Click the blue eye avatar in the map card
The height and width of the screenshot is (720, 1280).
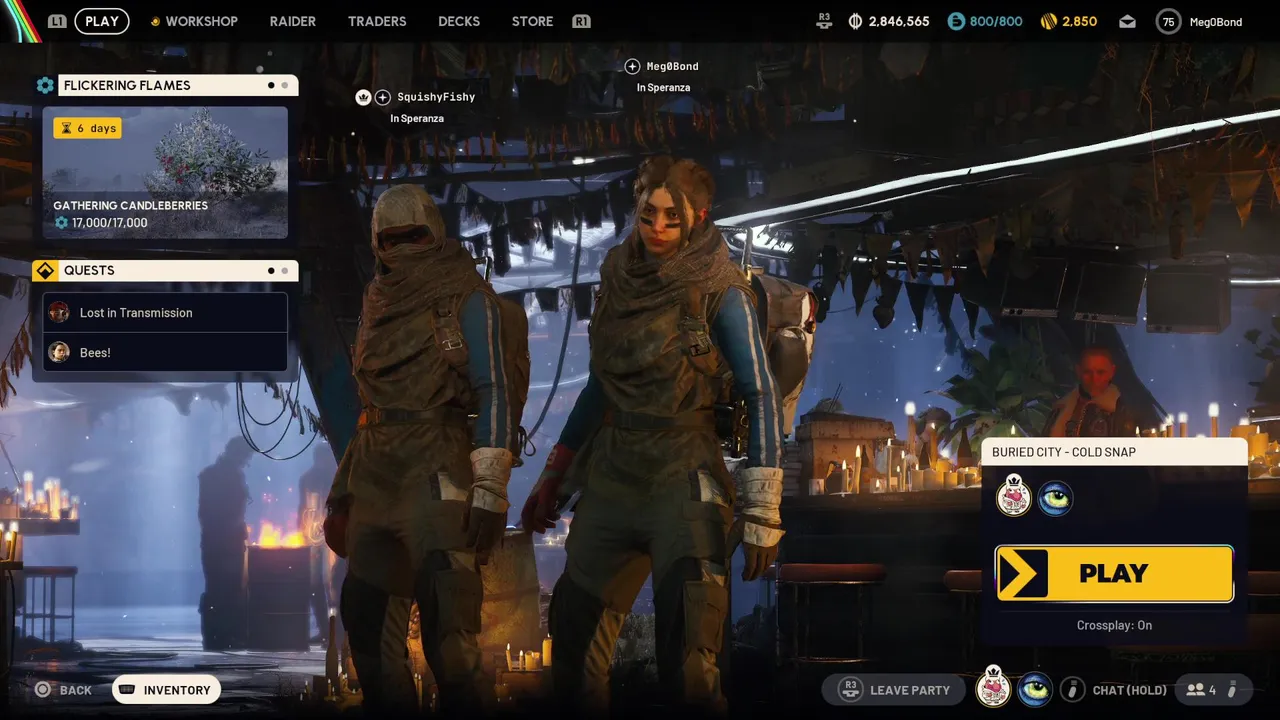1055,498
